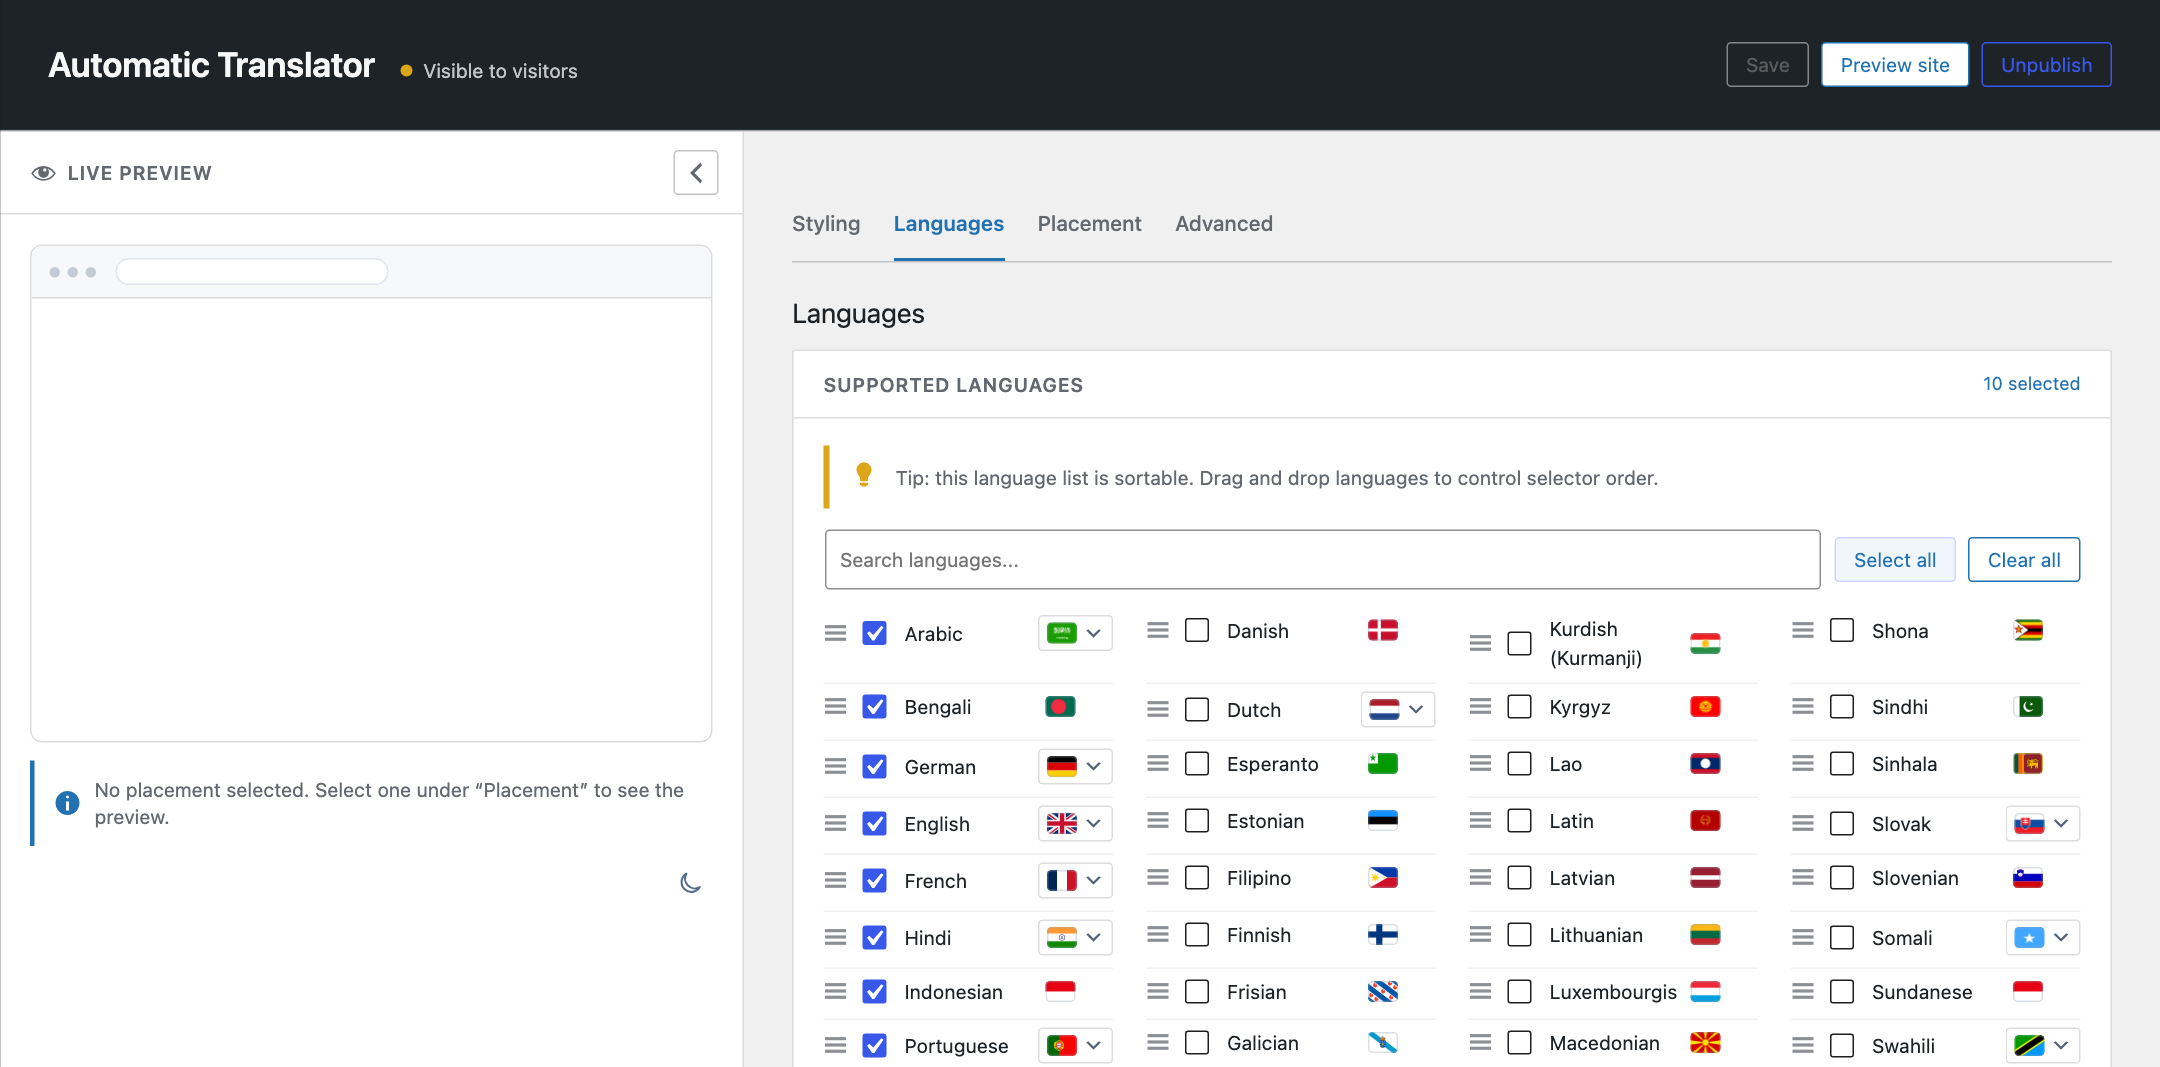Grab the drag handle beside Slovak
The width and height of the screenshot is (2160, 1067).
pos(1803,823)
